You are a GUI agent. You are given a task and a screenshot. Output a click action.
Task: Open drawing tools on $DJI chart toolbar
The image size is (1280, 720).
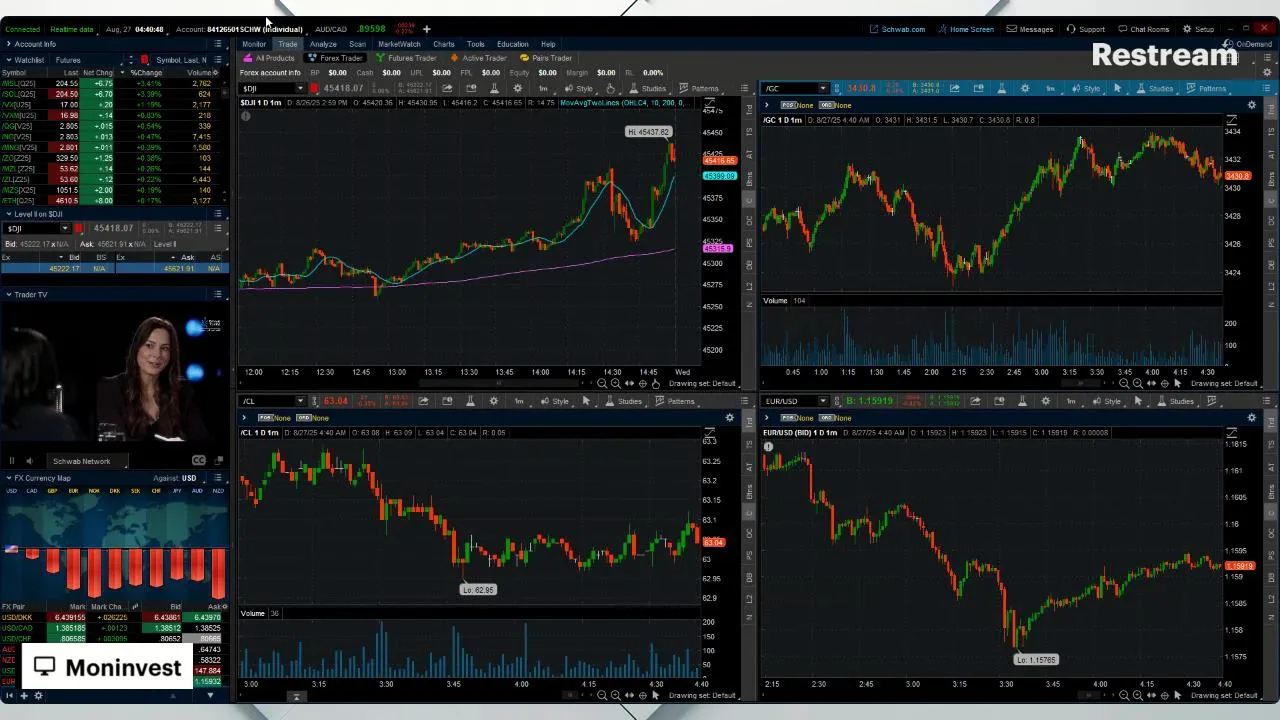point(610,88)
